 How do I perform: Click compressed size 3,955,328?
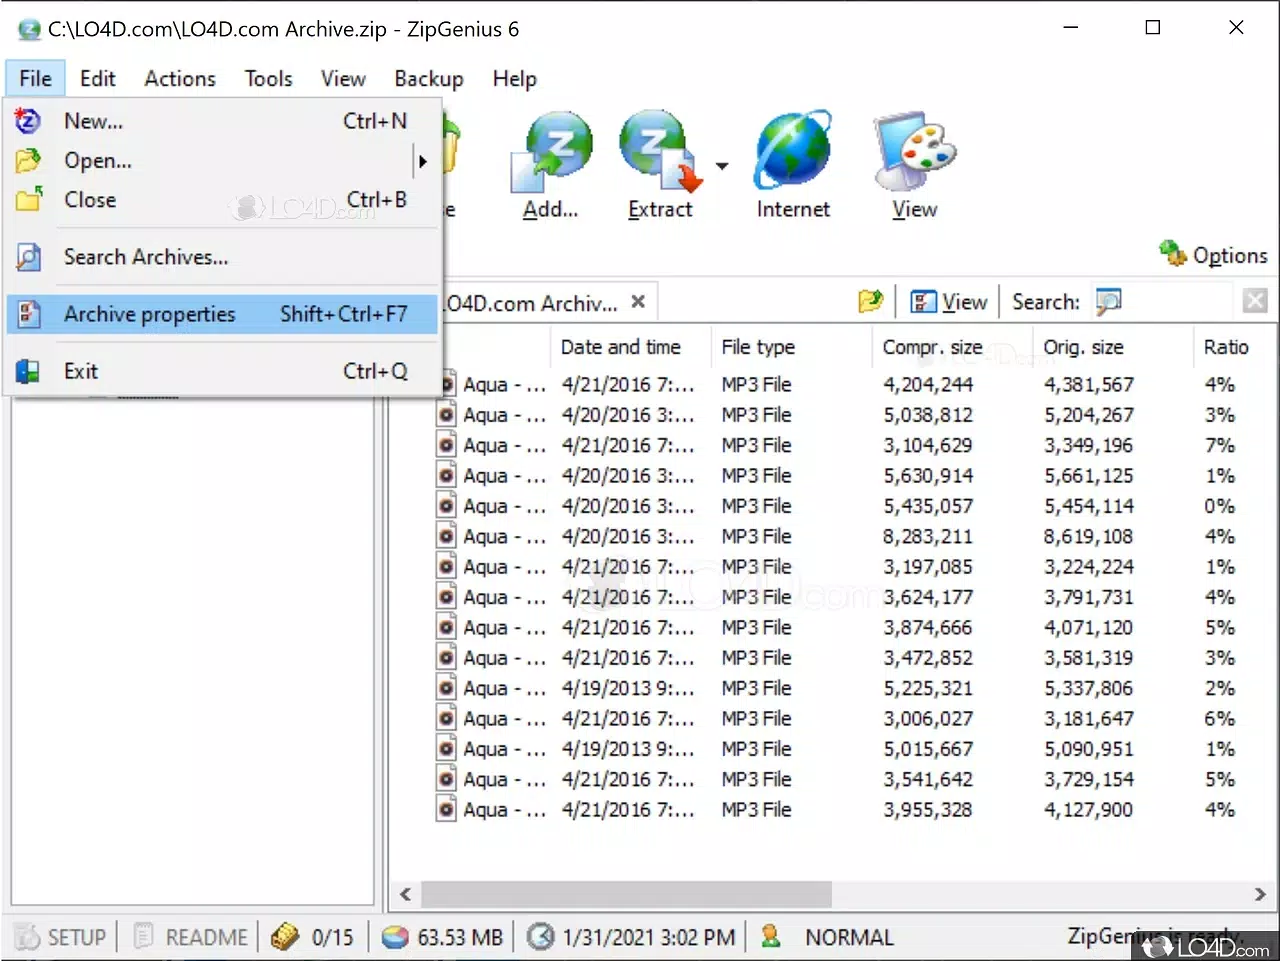pos(927,809)
